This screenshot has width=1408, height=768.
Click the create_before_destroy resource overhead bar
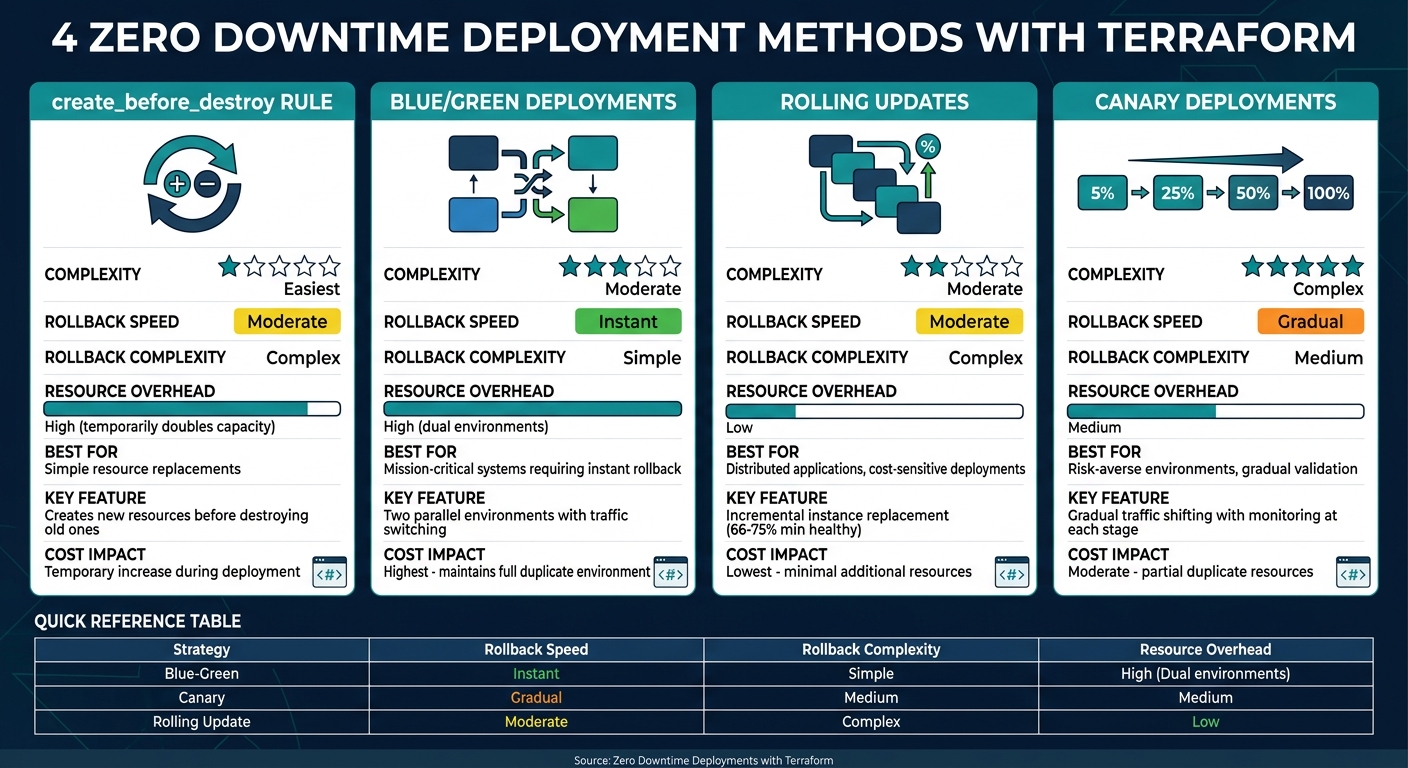192,409
